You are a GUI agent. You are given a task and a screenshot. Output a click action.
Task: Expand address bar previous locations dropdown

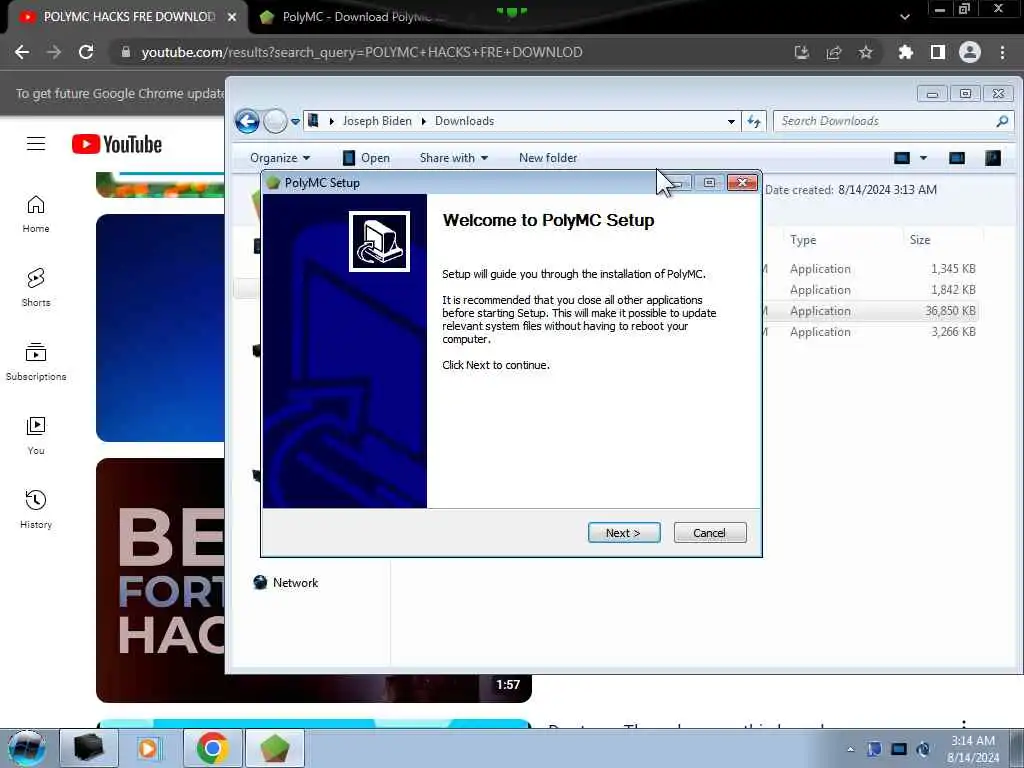[731, 121]
